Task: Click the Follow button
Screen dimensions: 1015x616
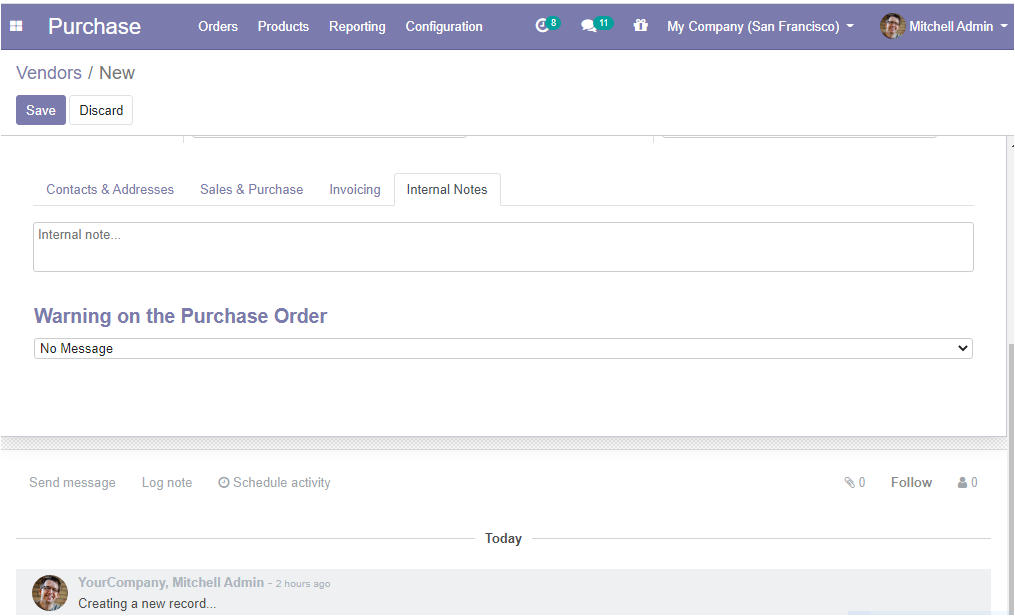Action: coord(911,482)
